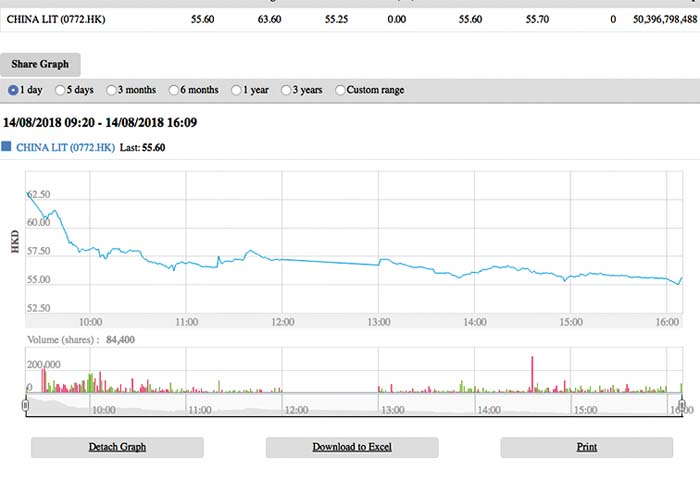This screenshot has width=700, height=481.
Task: Click 13:00 marker on range navigator
Action: tap(392, 410)
